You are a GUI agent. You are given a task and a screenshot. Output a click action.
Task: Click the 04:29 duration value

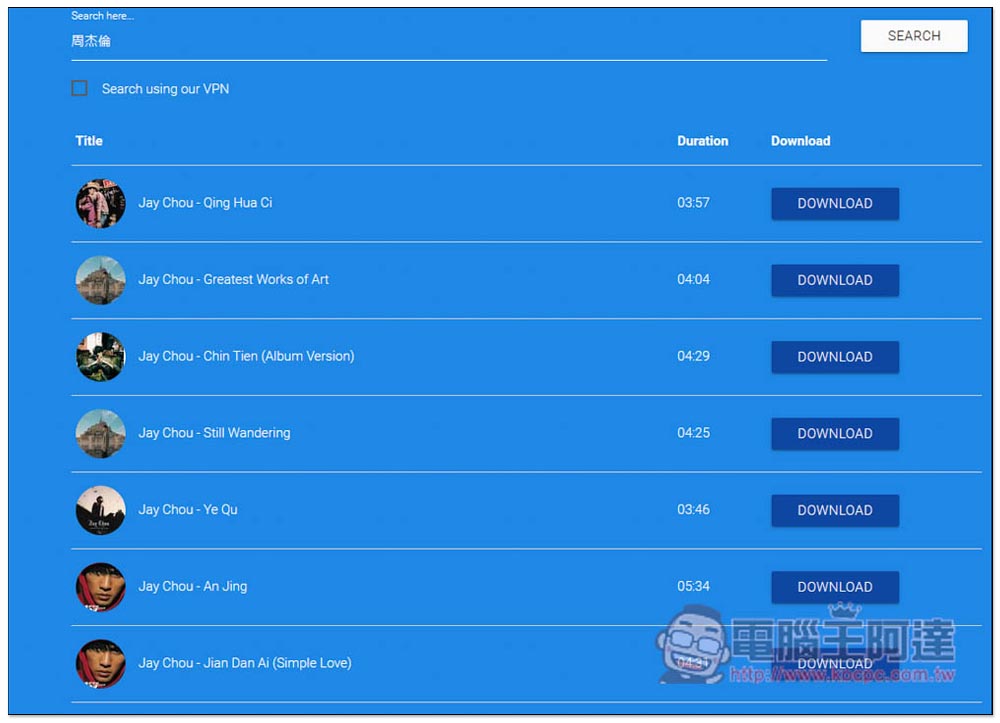click(693, 356)
